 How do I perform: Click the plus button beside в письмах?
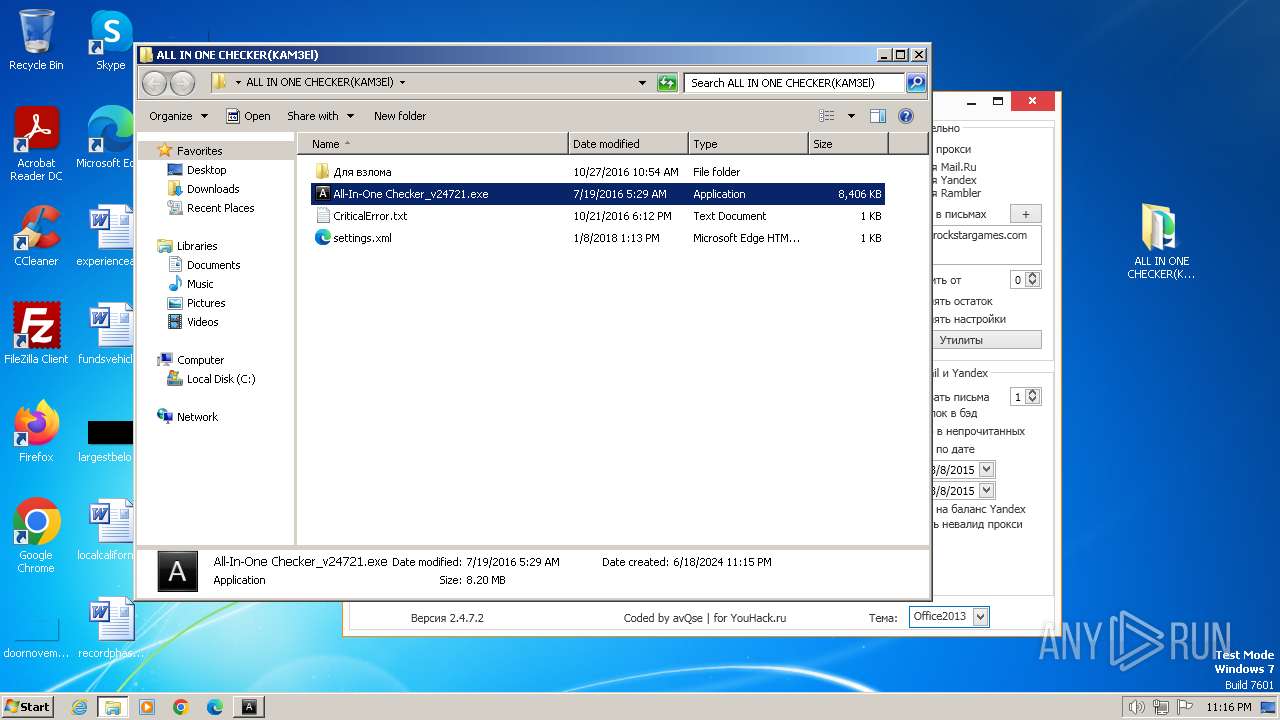click(1025, 214)
